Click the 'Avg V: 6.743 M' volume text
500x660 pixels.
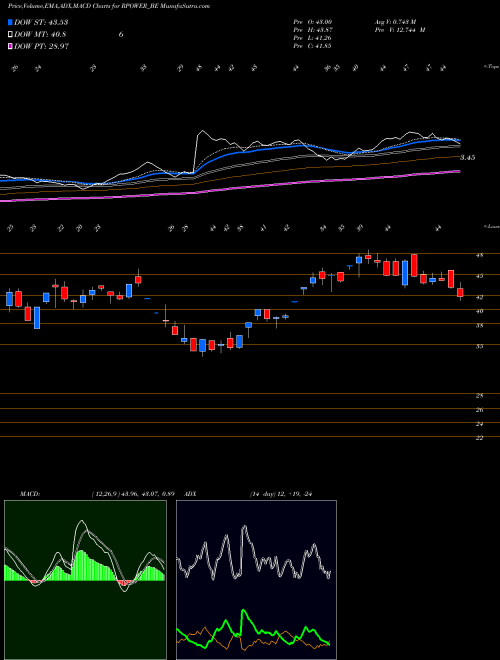395,21
